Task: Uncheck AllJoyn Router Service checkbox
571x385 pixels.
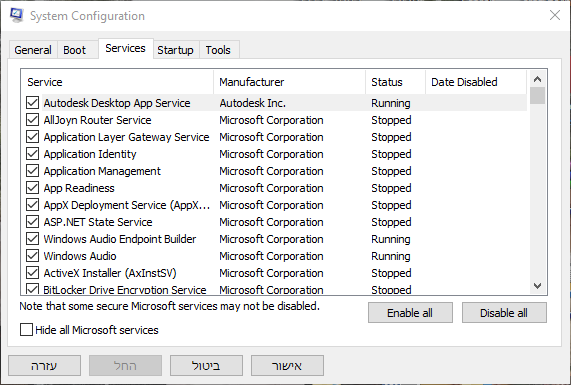Action: point(32,120)
